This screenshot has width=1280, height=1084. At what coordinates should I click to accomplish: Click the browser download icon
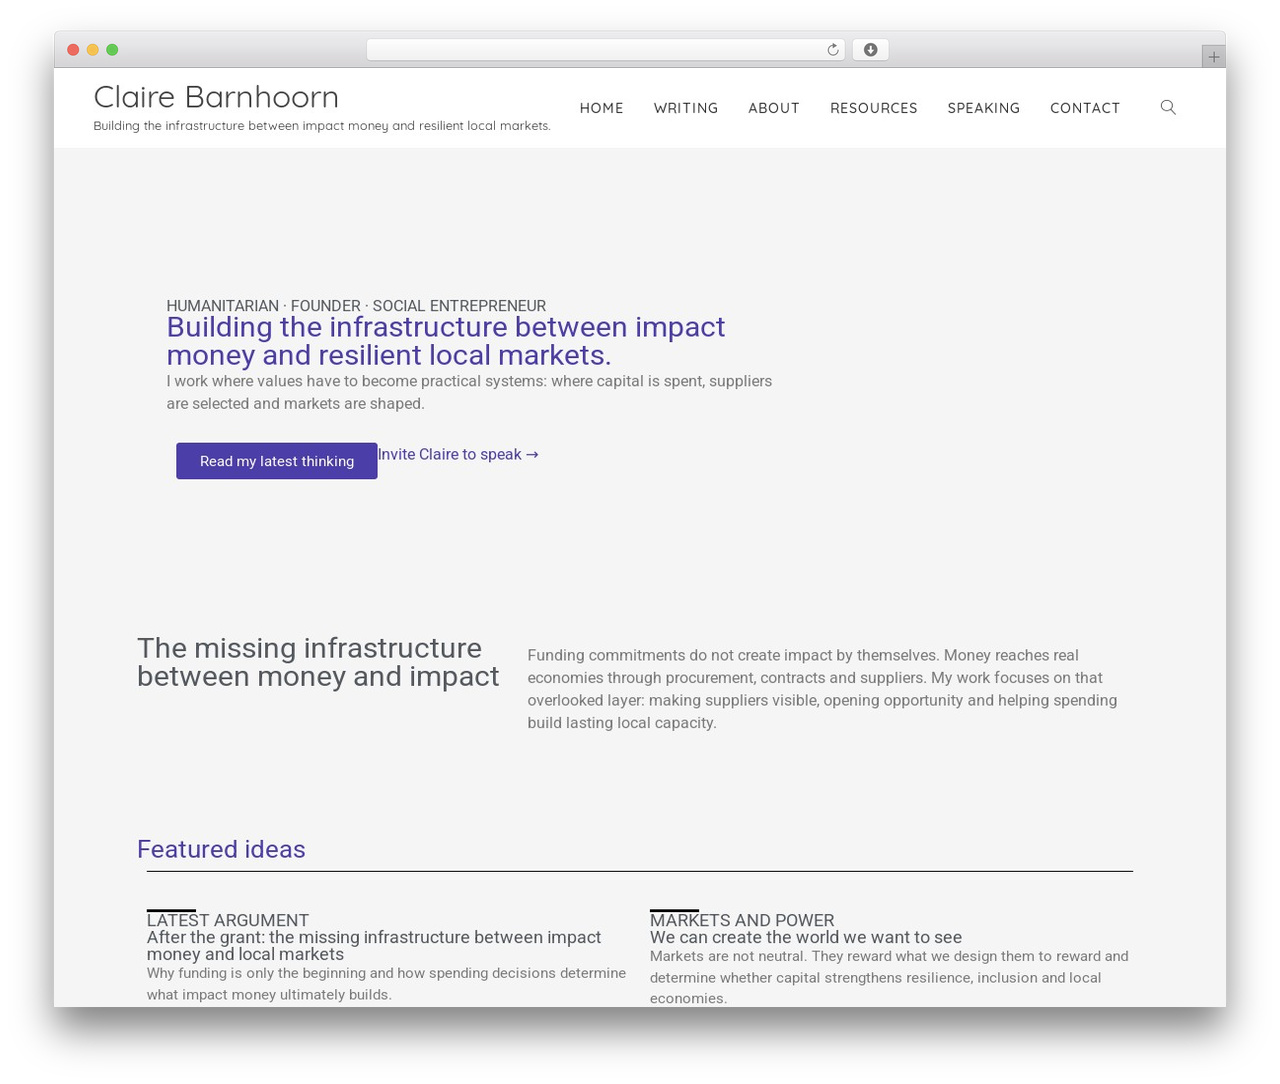(870, 50)
